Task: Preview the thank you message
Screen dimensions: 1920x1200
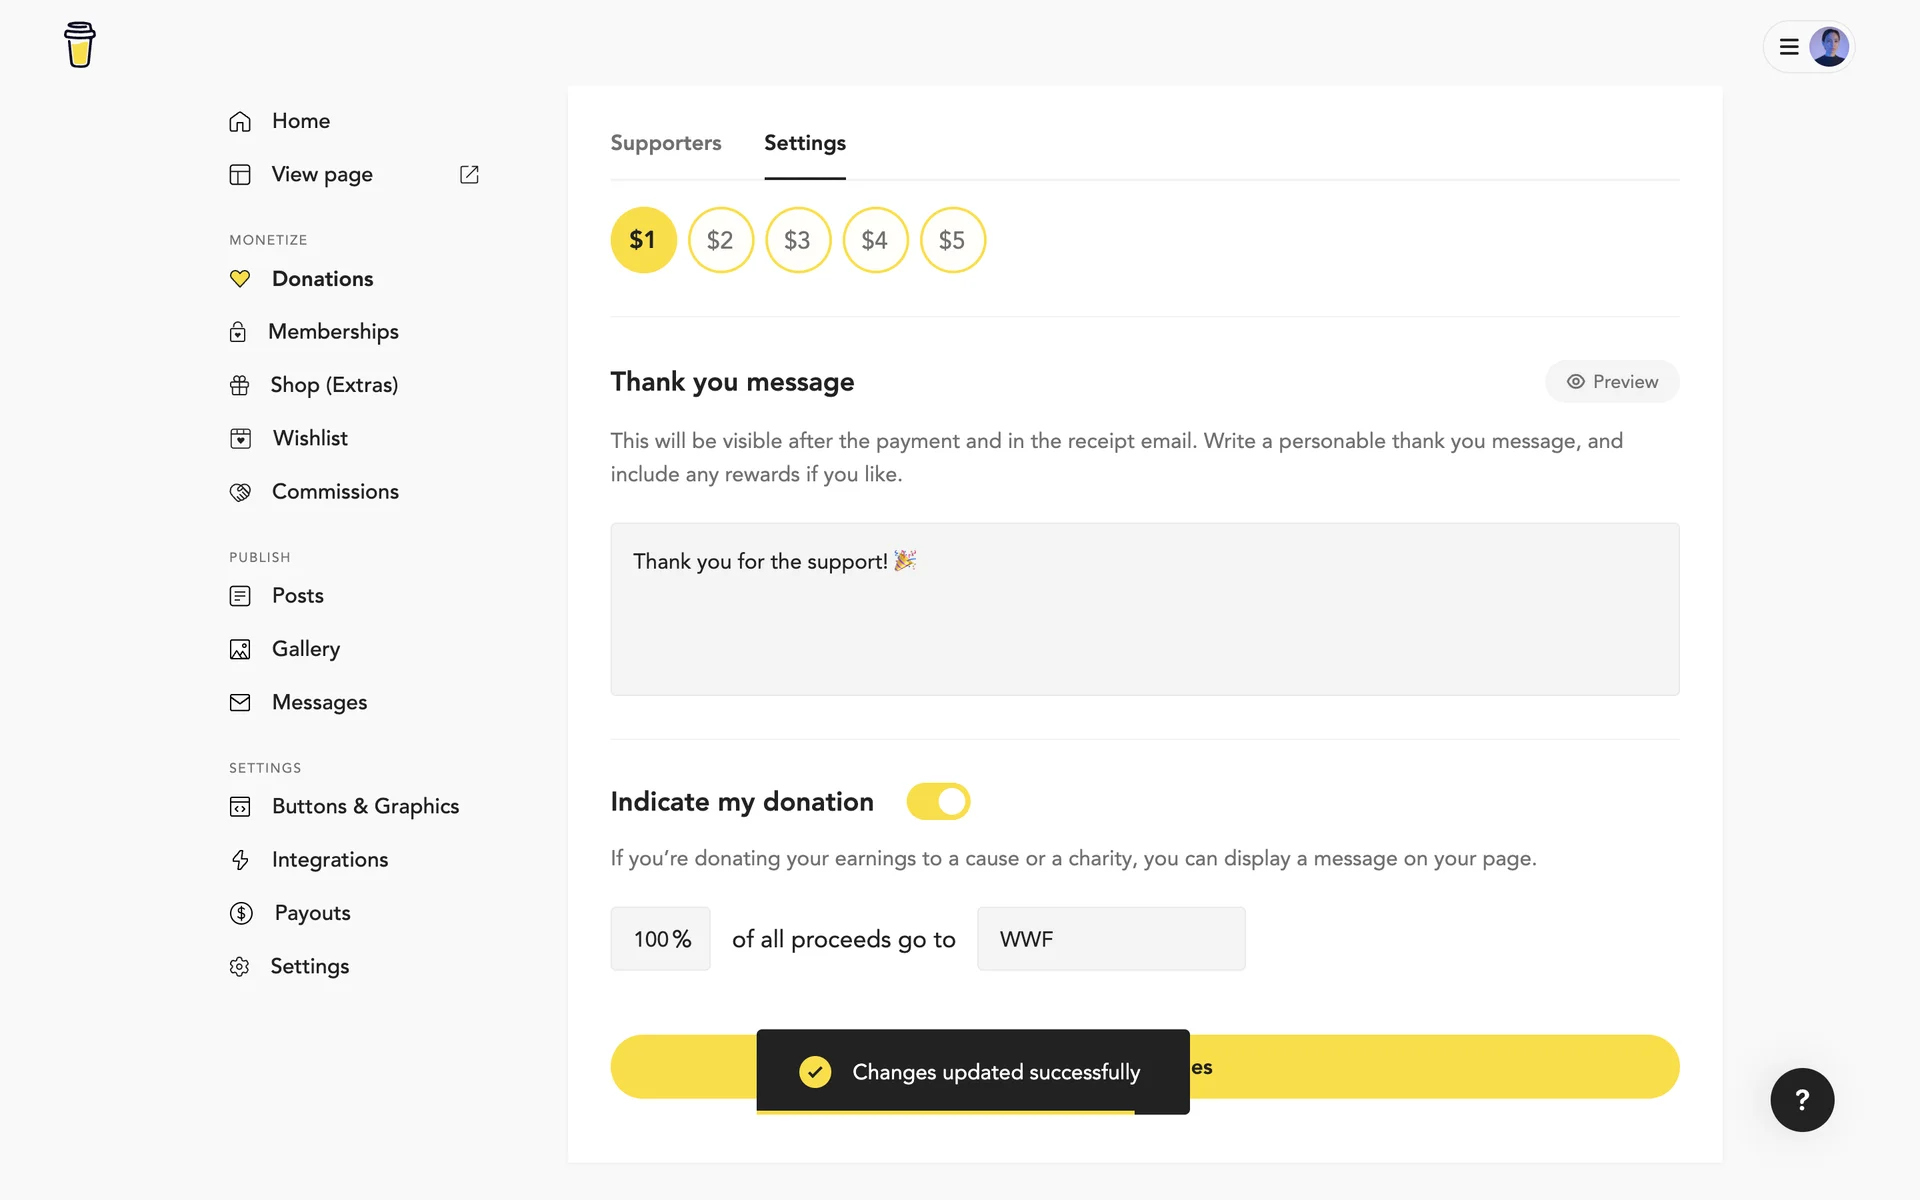Action: click(1612, 382)
